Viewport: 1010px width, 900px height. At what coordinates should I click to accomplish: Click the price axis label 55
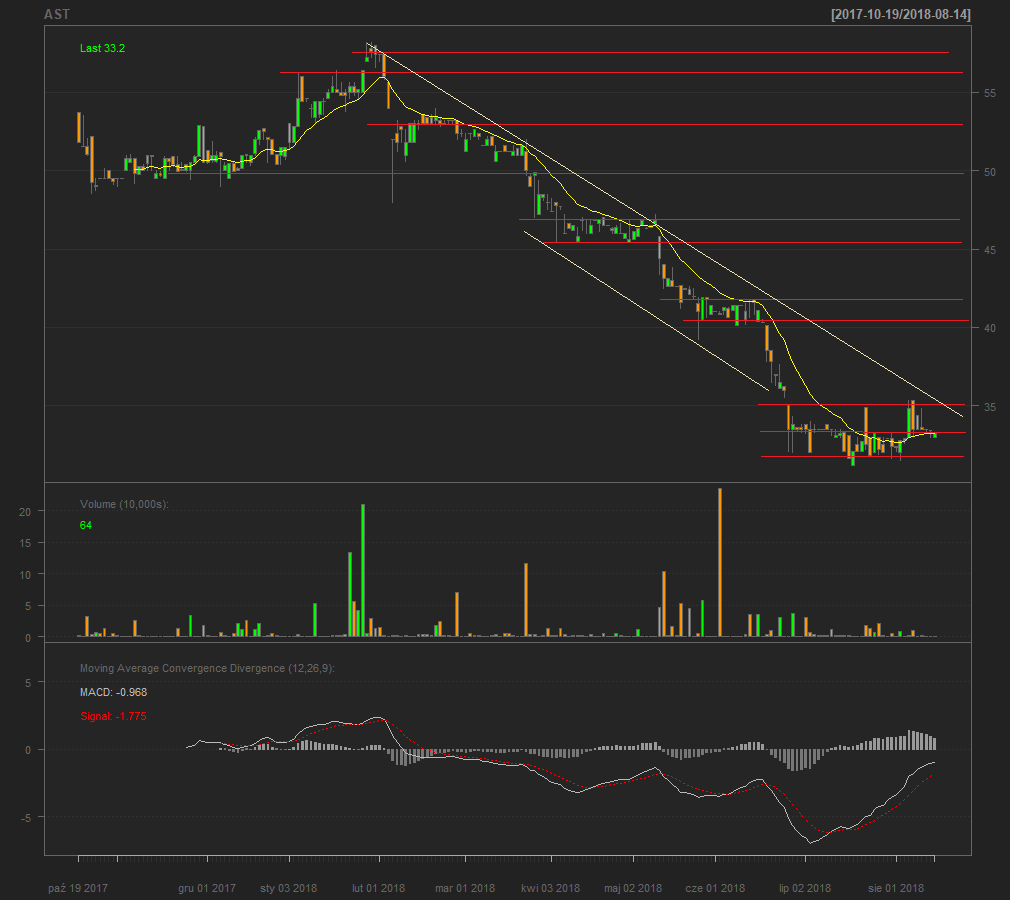(x=989, y=93)
